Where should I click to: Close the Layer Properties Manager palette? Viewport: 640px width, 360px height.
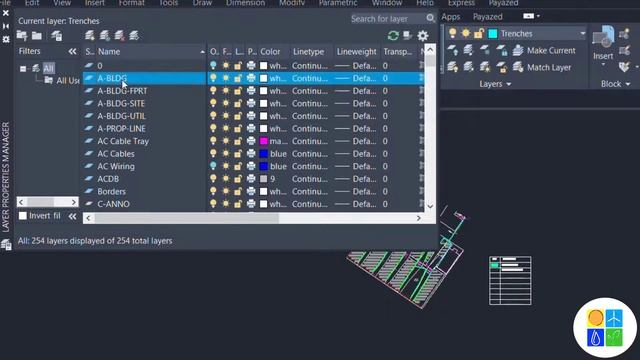coord(6,13)
